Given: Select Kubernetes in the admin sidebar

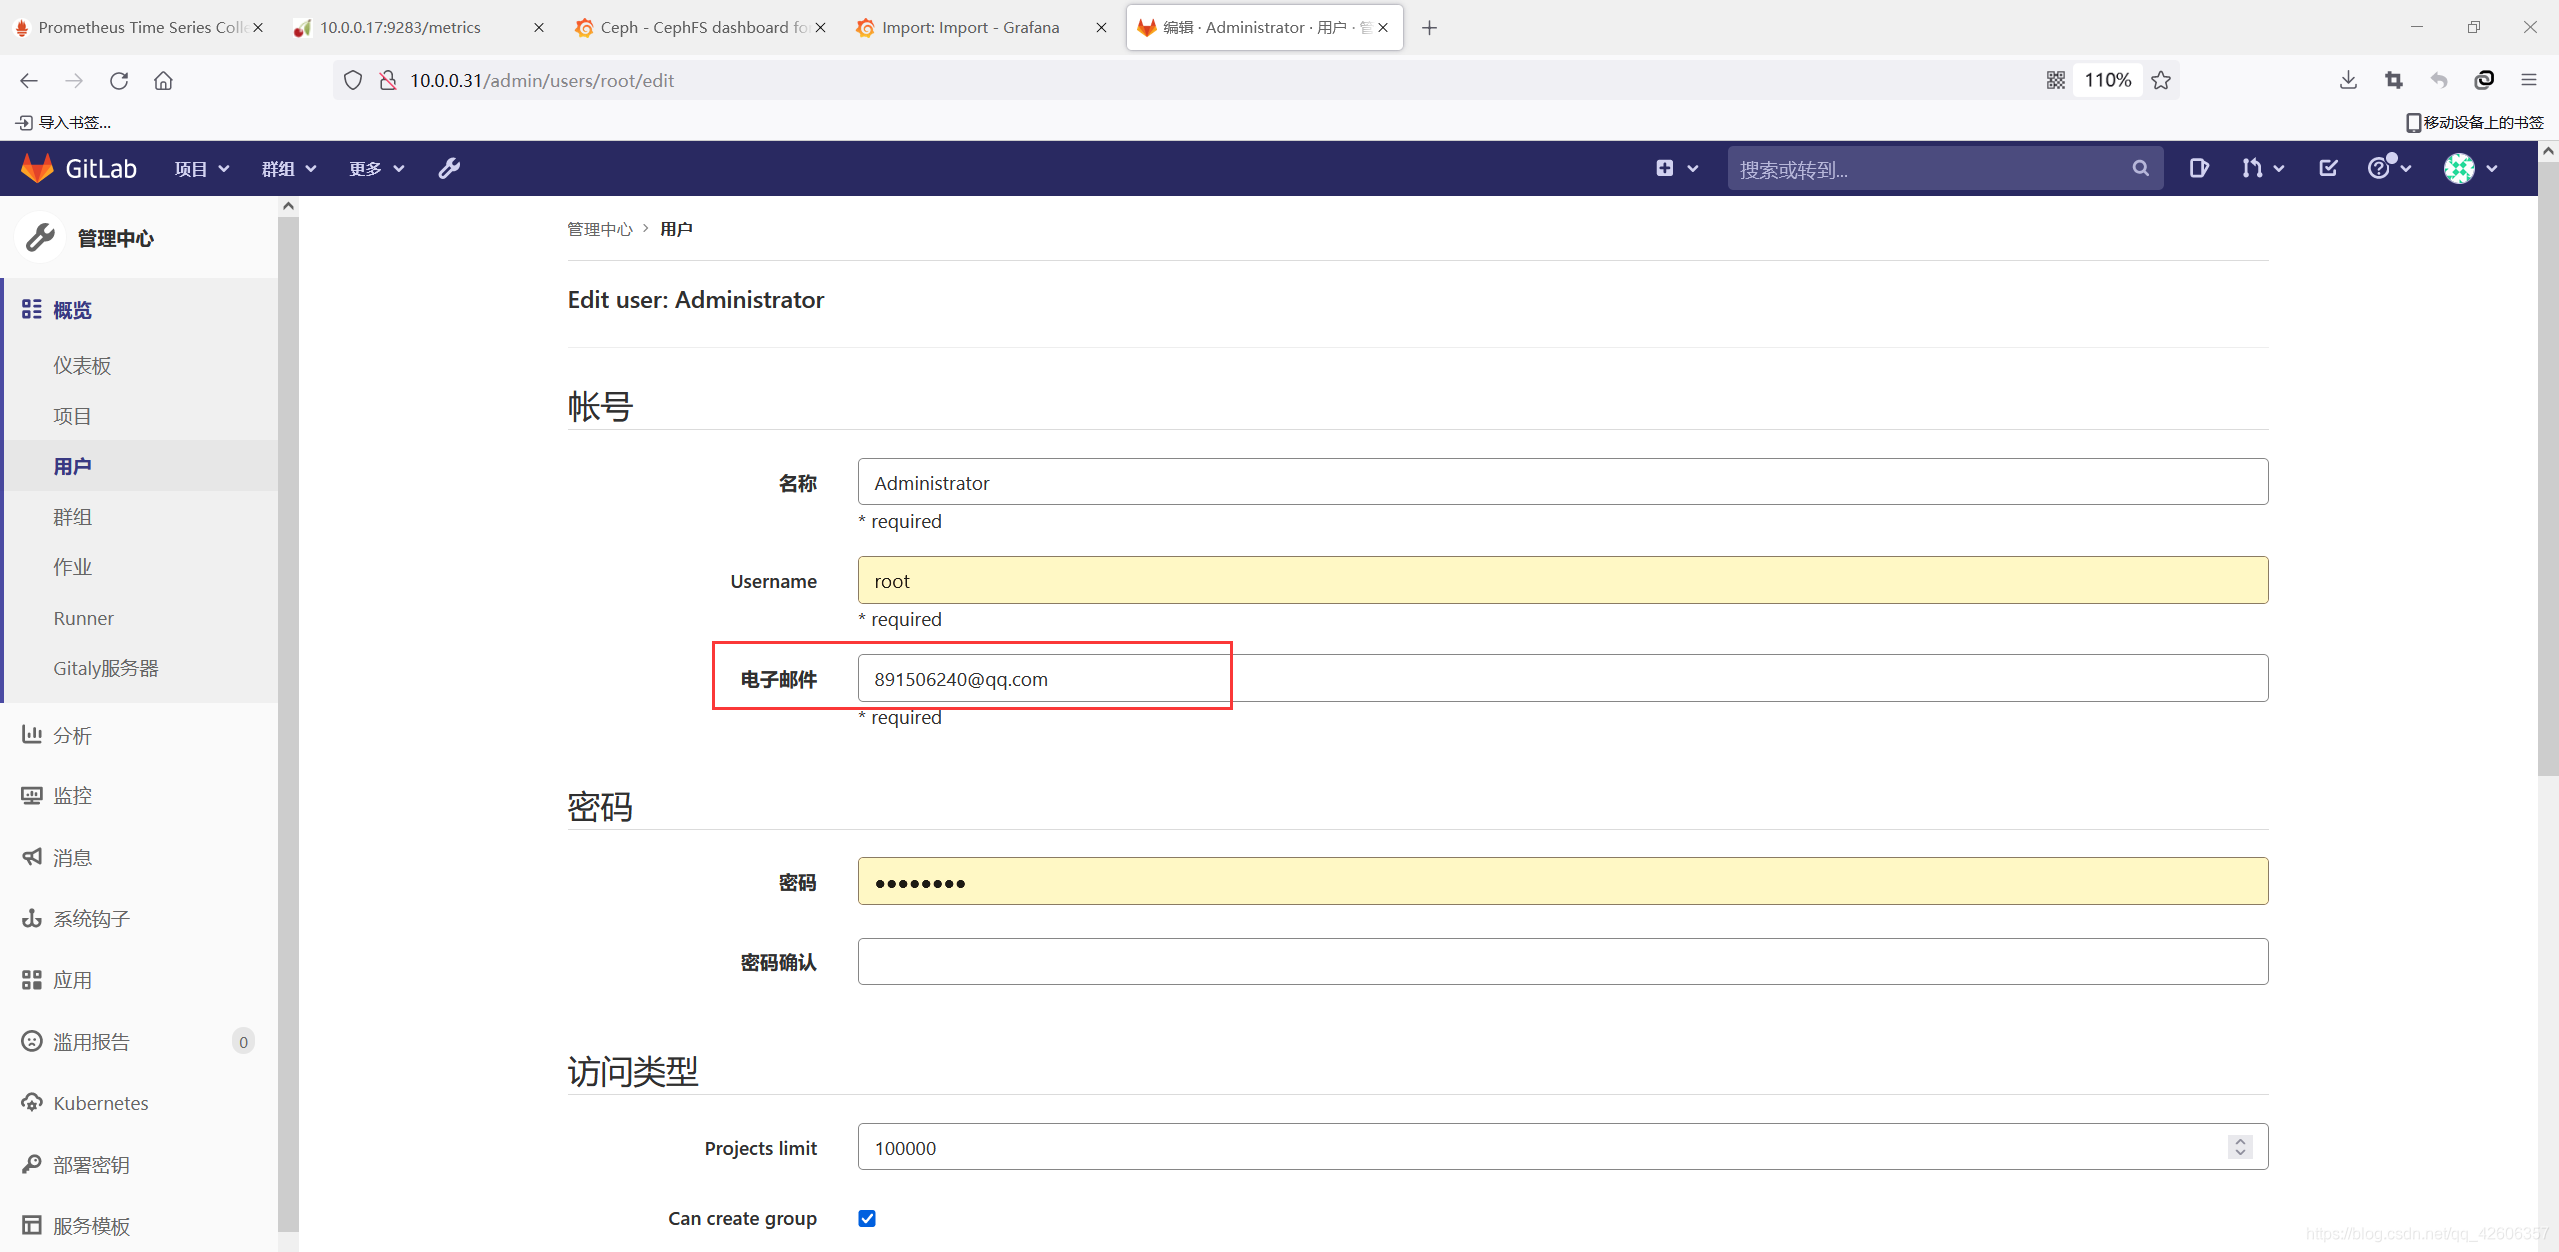Looking at the screenshot, I should pos(100,1103).
